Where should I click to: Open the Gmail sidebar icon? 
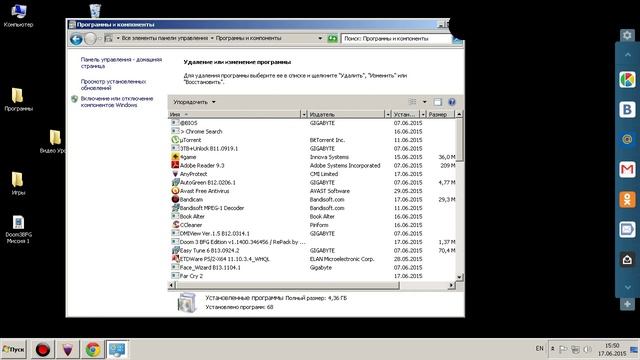[x=627, y=169]
